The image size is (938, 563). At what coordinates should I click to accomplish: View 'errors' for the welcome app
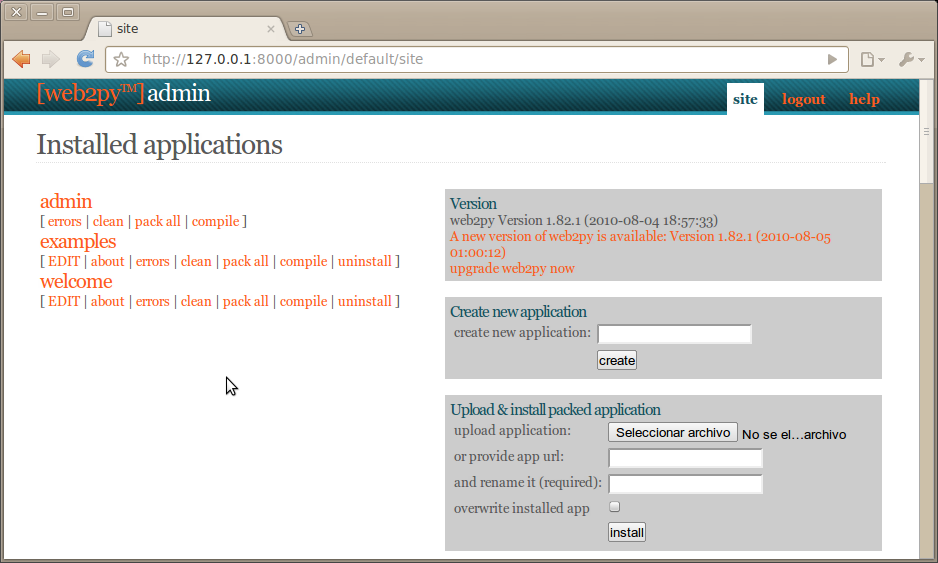point(153,302)
